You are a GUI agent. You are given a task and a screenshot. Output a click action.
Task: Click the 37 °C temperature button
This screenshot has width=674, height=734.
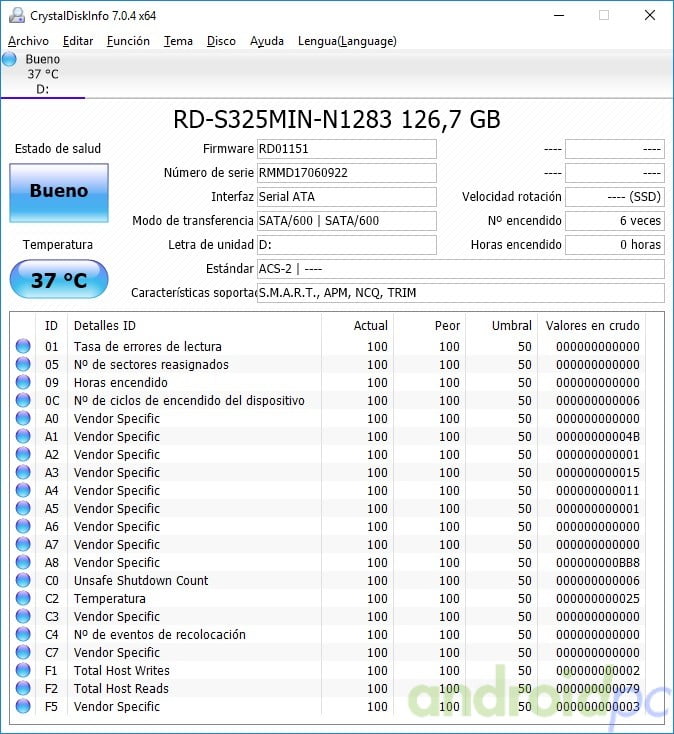(58, 280)
